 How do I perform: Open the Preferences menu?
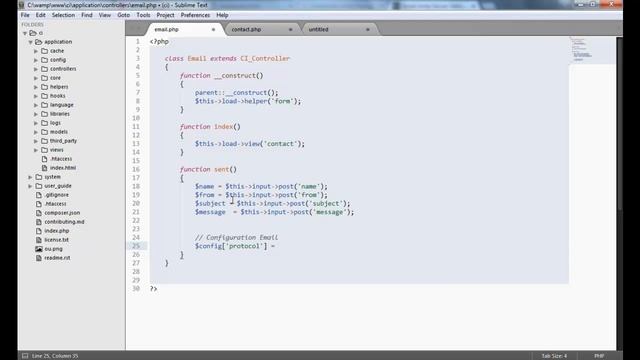click(195, 15)
